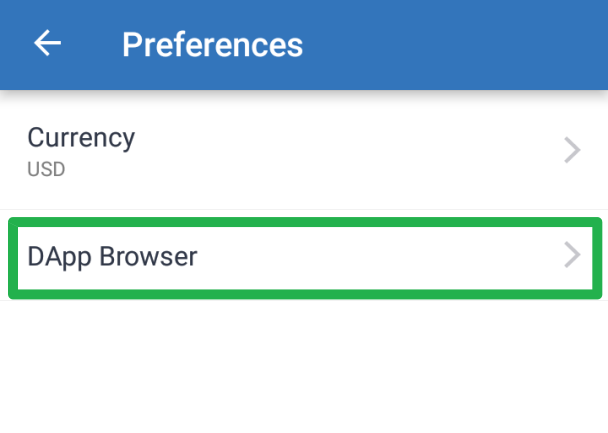Viewport: 608px width, 433px height.
Task: Expand Currency options via right arrow
Action: (x=572, y=150)
